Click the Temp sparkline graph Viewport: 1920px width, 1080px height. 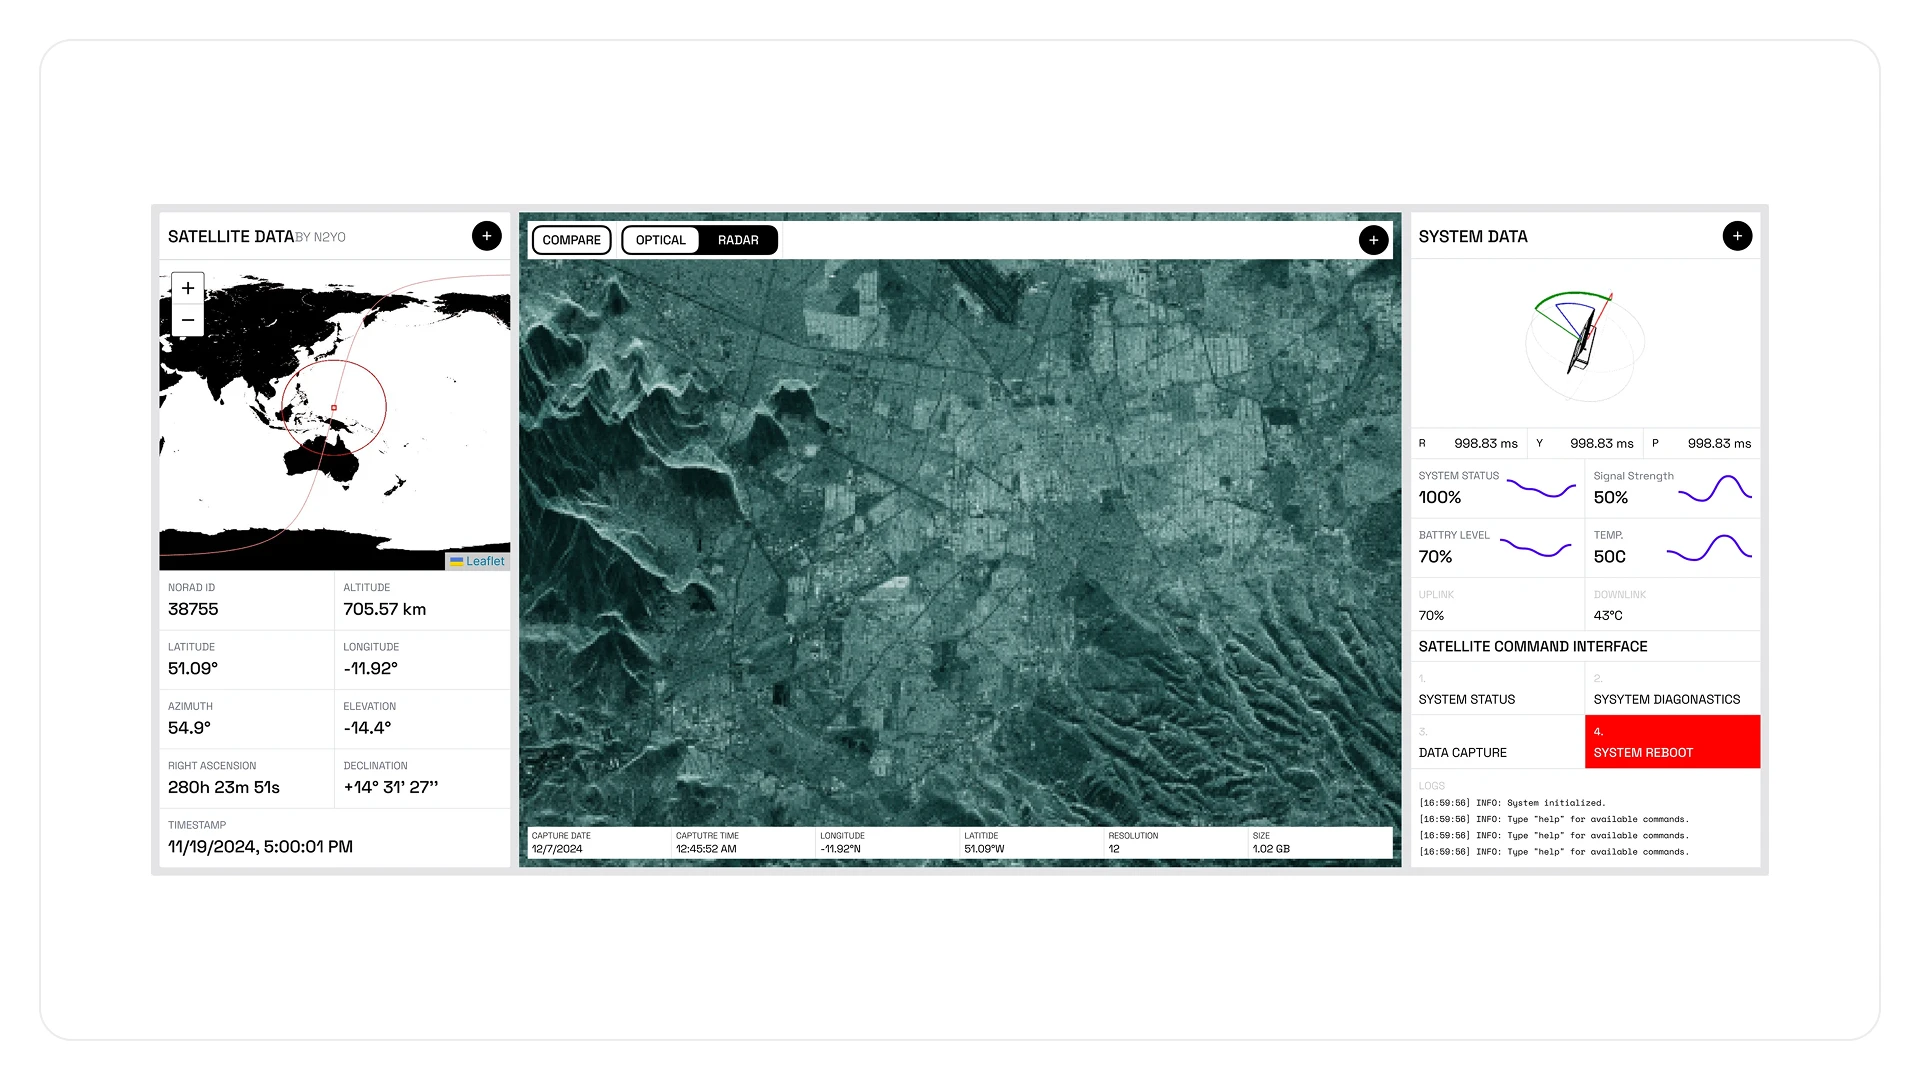pos(1709,548)
